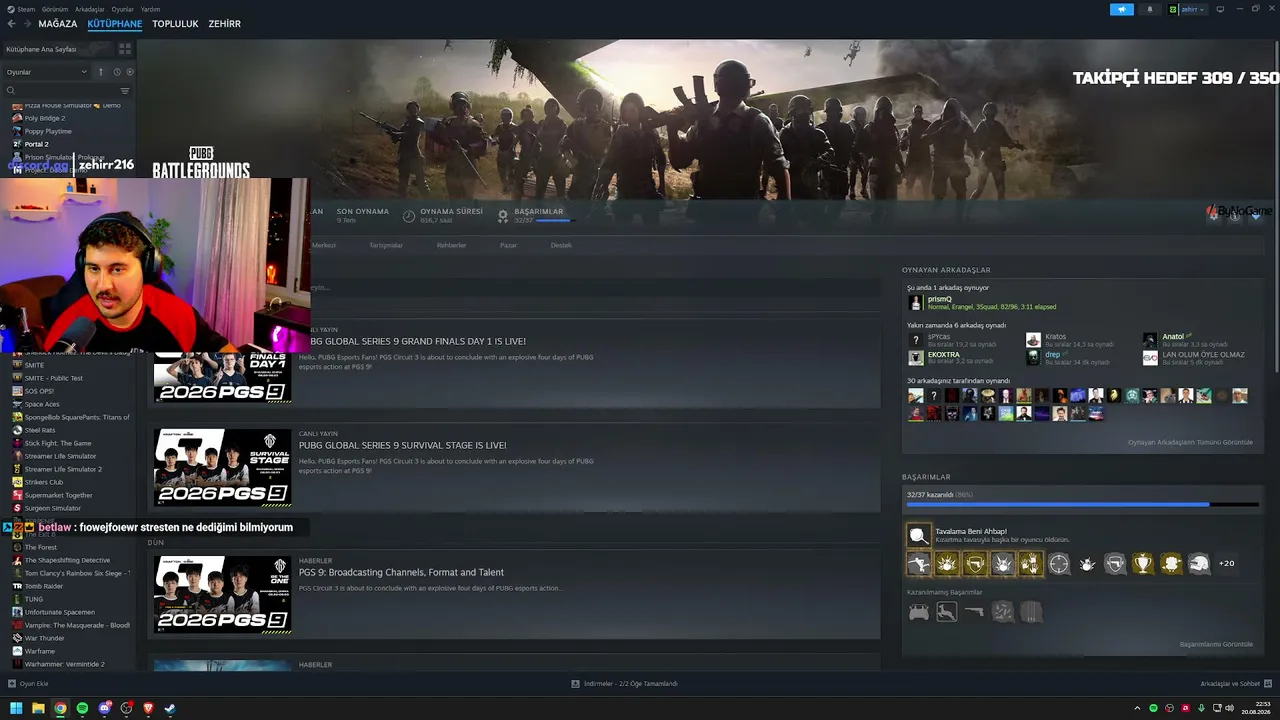This screenshot has width=1280, height=720.
Task: Open the Yardım menu
Action: [x=149, y=9]
